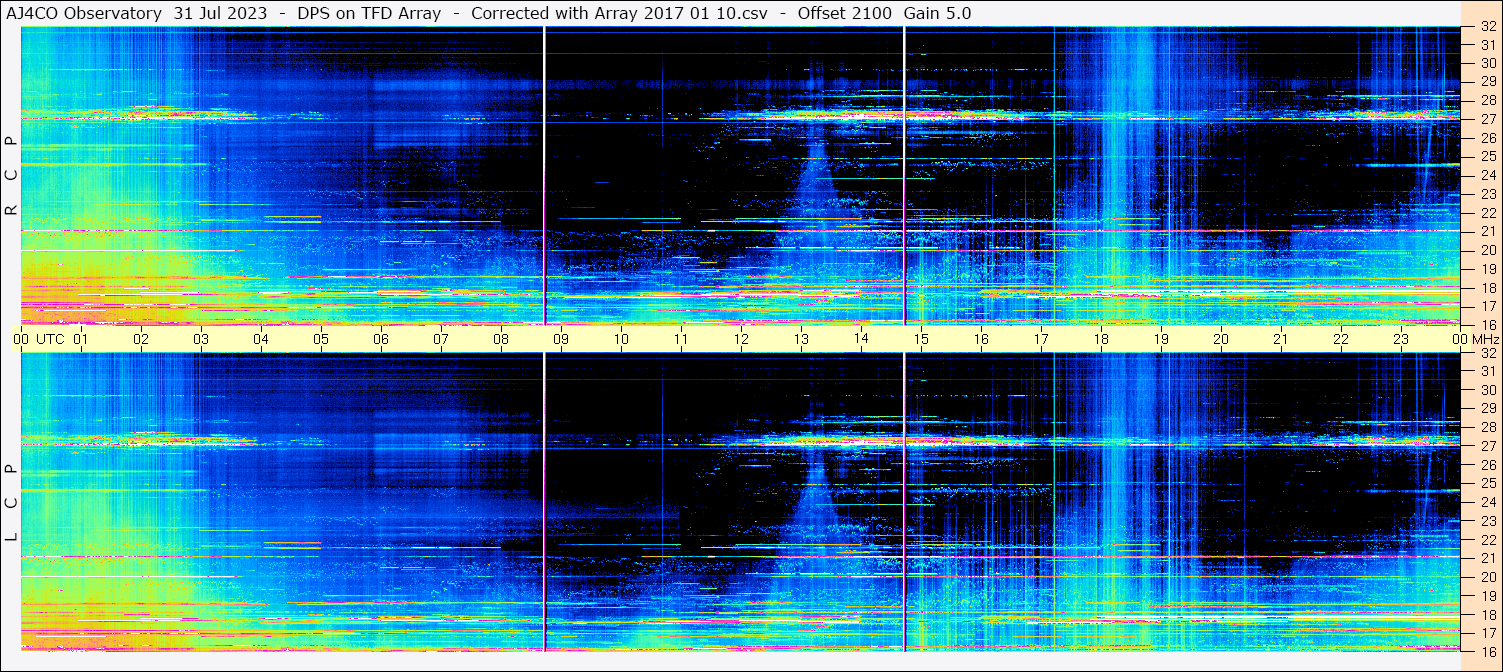The width and height of the screenshot is (1503, 672).
Task: Click the 32 MHz tick in the LCP panel
Action: pyautogui.click(x=1487, y=353)
